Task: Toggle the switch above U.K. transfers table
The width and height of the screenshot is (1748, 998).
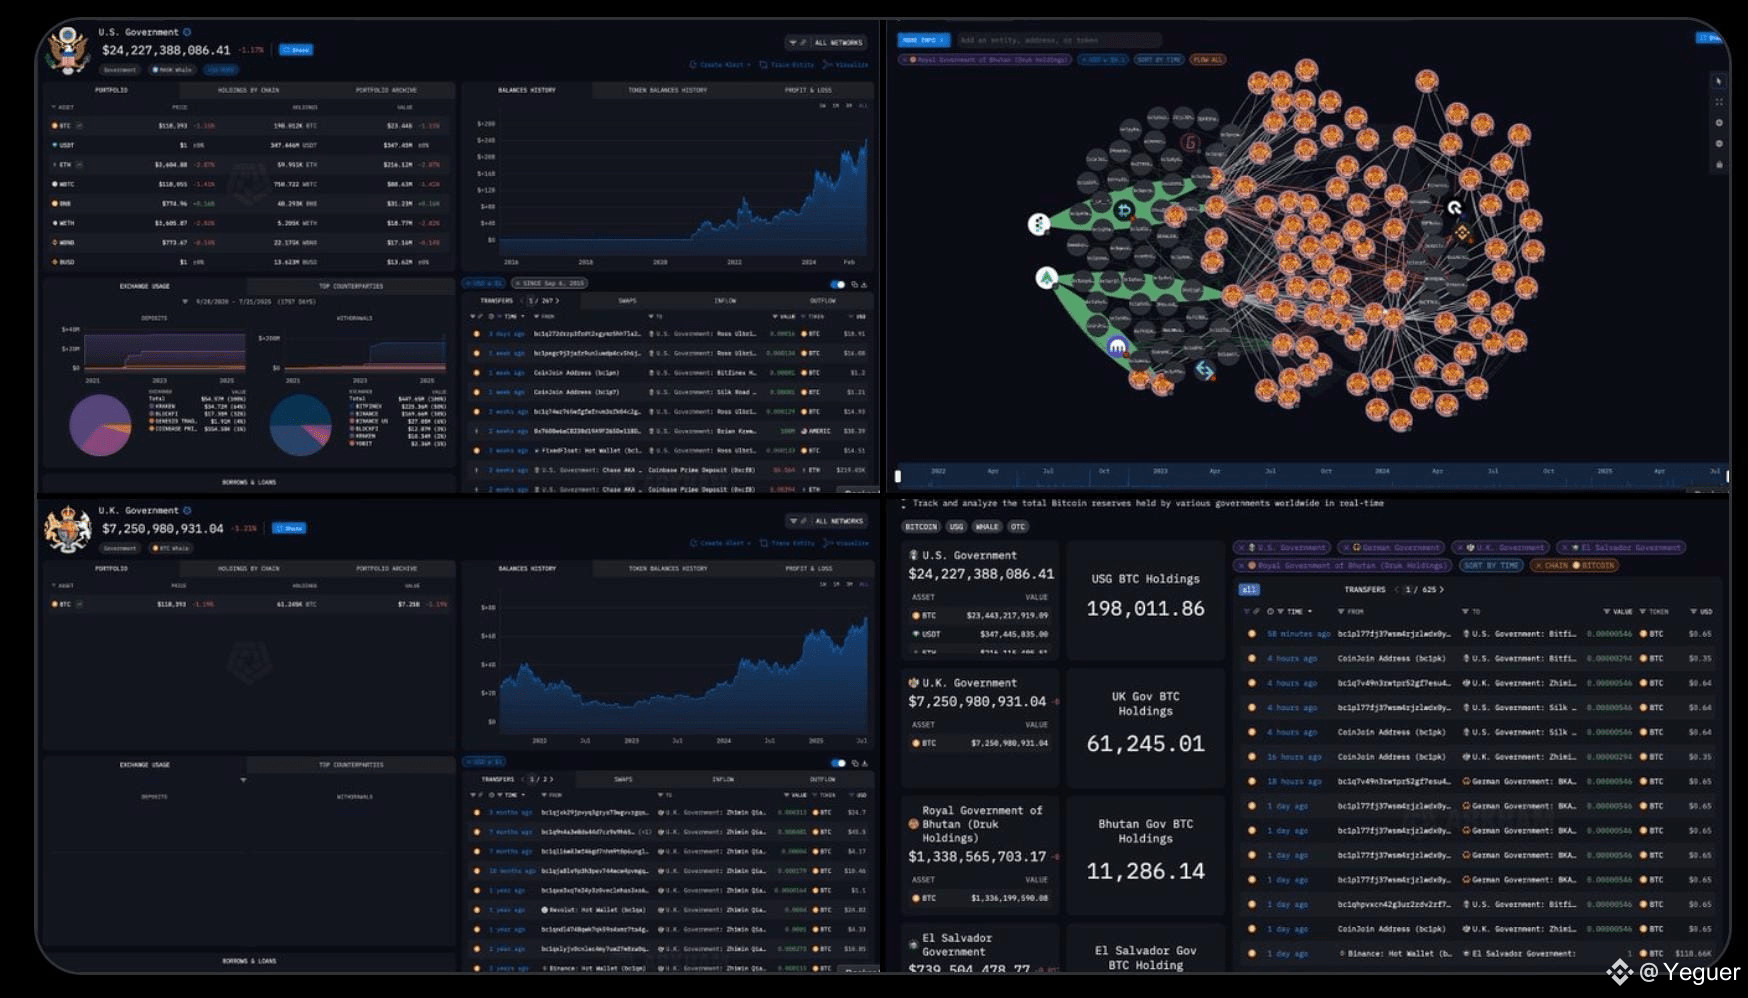Action: (x=838, y=763)
